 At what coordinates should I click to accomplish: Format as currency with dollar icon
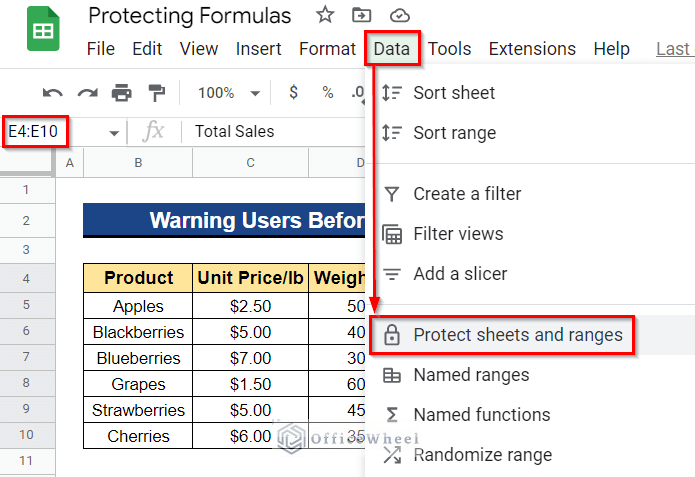[x=293, y=92]
